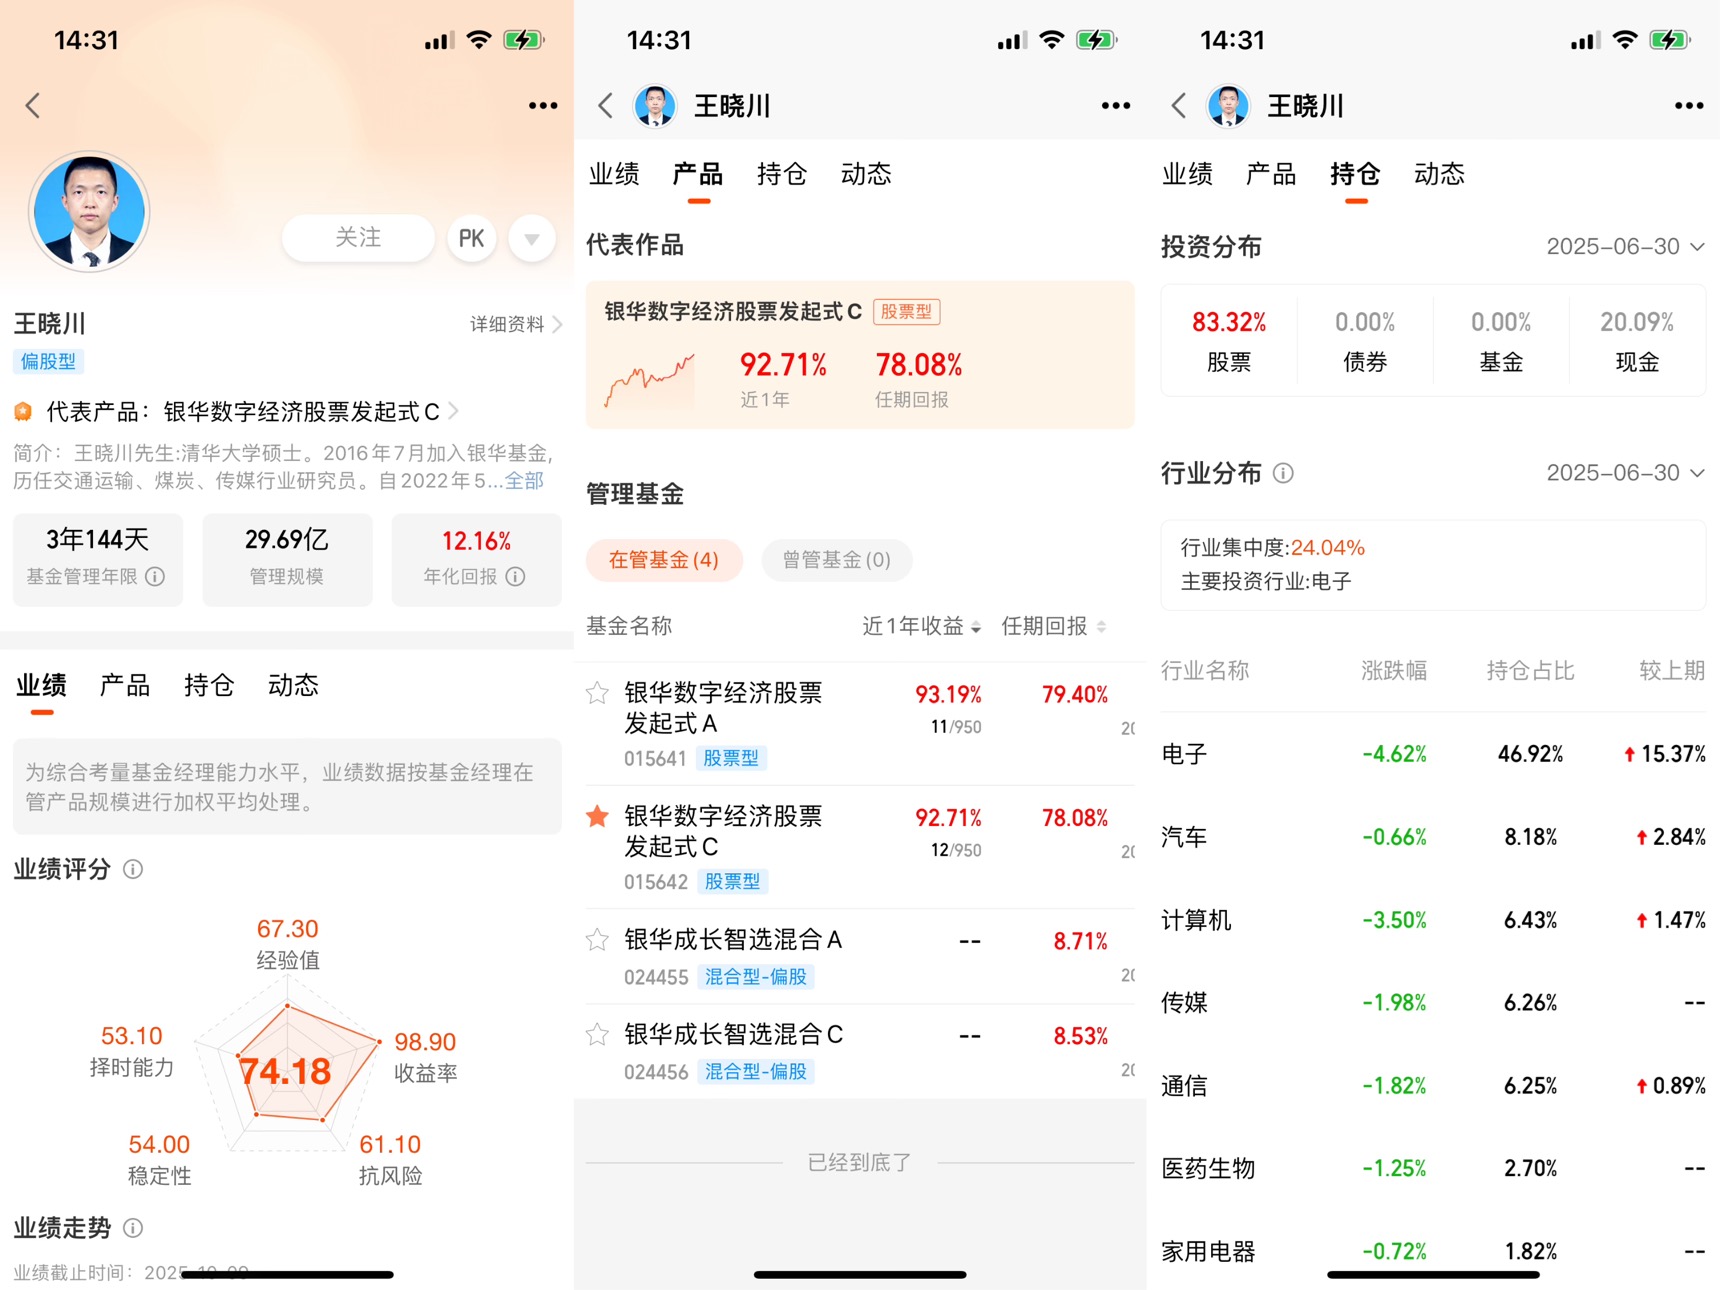This screenshot has height=1290, width=1720.
Task: Expand the bio with the 全部 link
Action: [x=524, y=481]
